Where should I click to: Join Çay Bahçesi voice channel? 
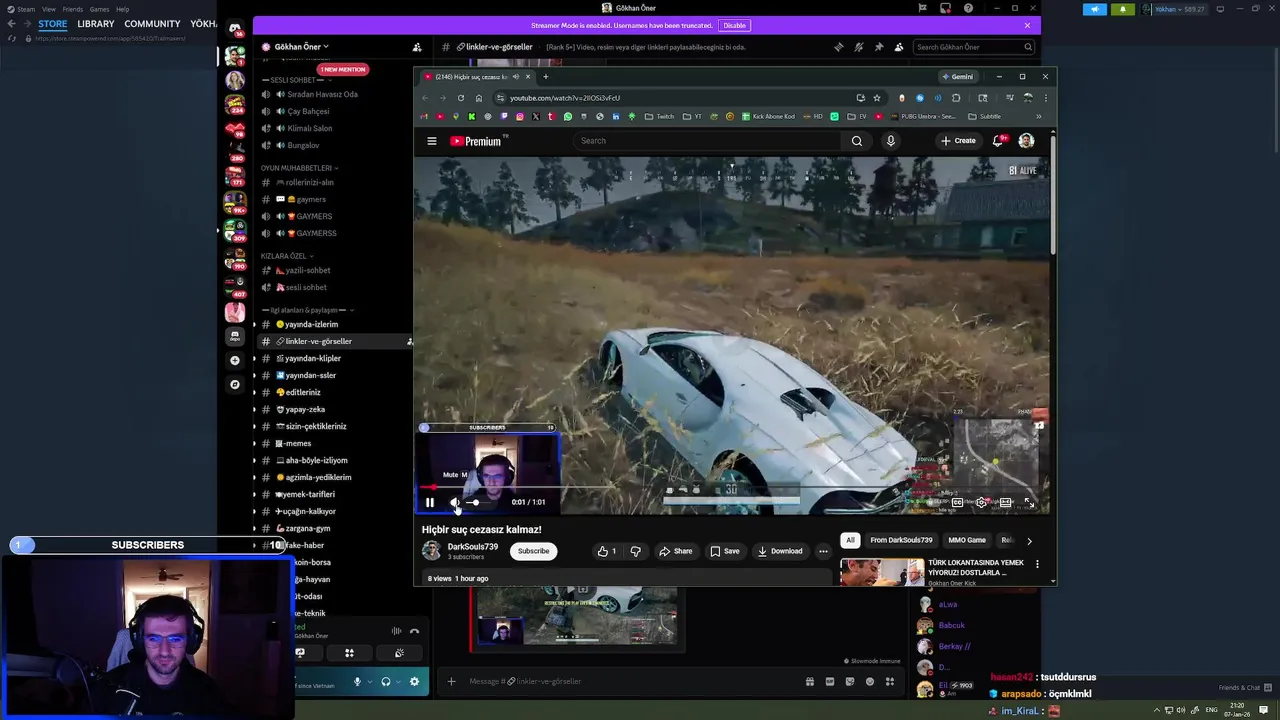point(308,111)
